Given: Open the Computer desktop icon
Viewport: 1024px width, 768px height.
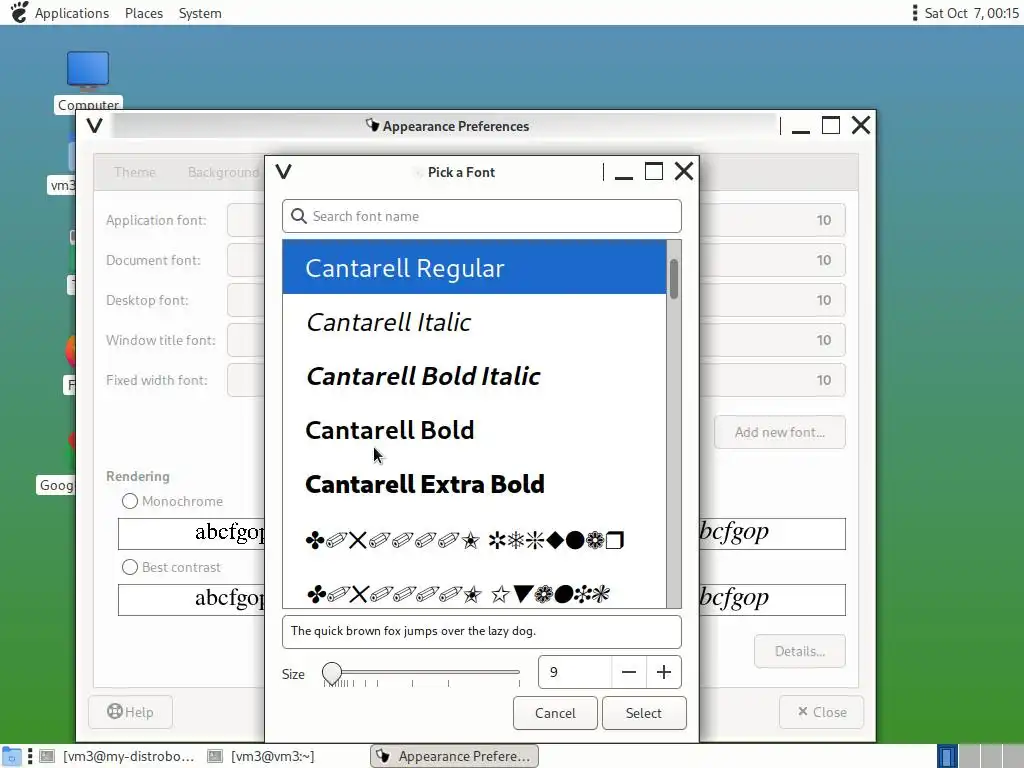Looking at the screenshot, I should pyautogui.click(x=88, y=80).
